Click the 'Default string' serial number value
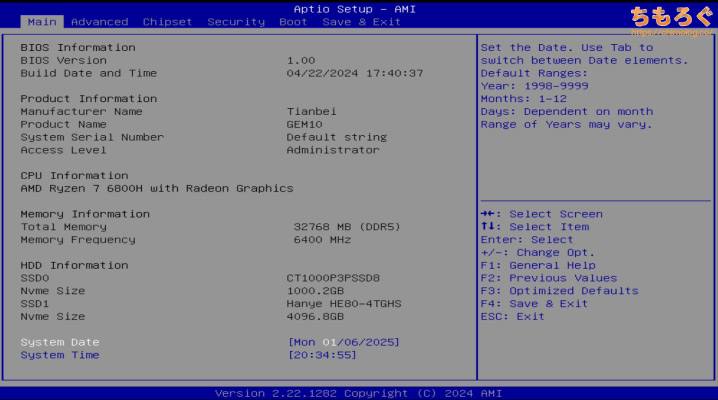Image resolution: width=718 pixels, height=400 pixels. pyautogui.click(x=337, y=137)
